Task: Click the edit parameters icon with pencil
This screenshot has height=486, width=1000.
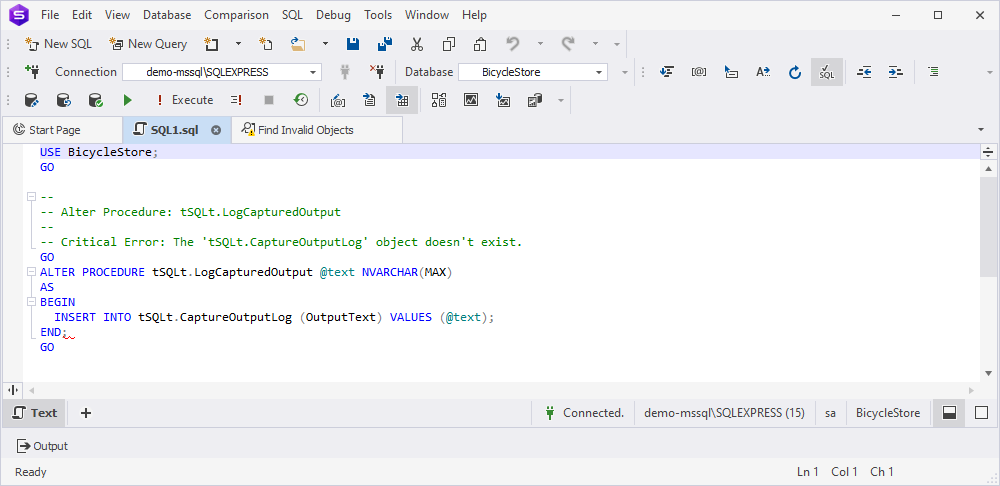Action: 338,100
